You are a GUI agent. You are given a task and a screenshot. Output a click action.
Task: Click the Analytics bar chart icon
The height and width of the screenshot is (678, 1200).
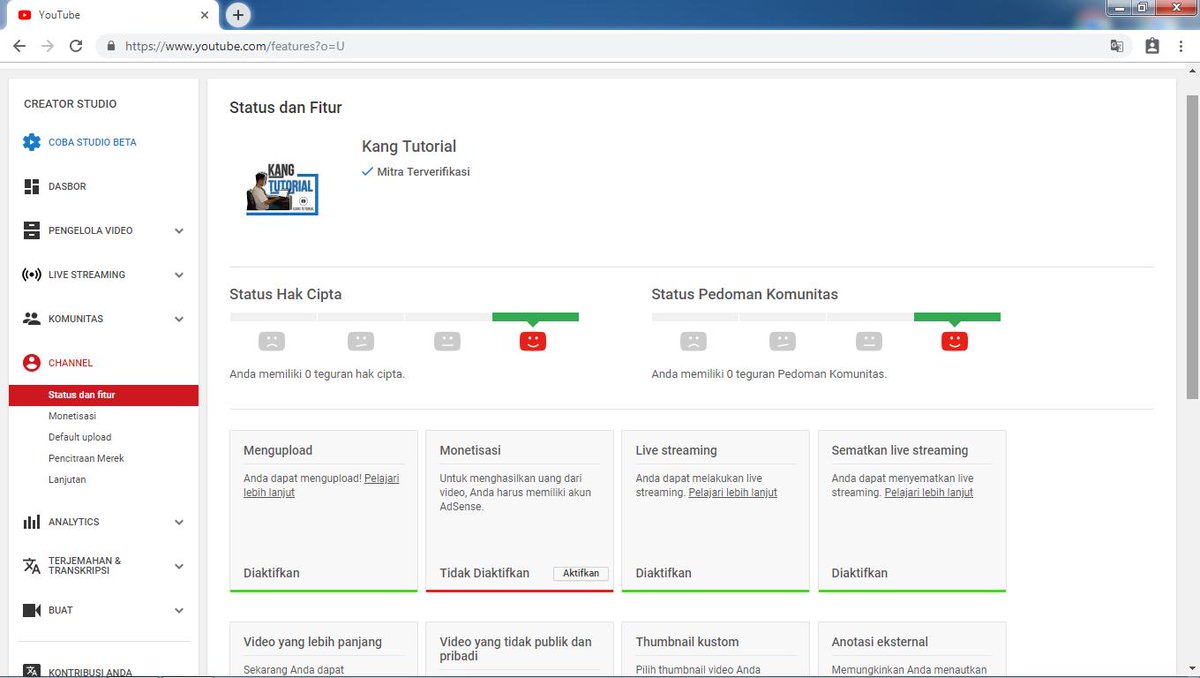click(31, 522)
